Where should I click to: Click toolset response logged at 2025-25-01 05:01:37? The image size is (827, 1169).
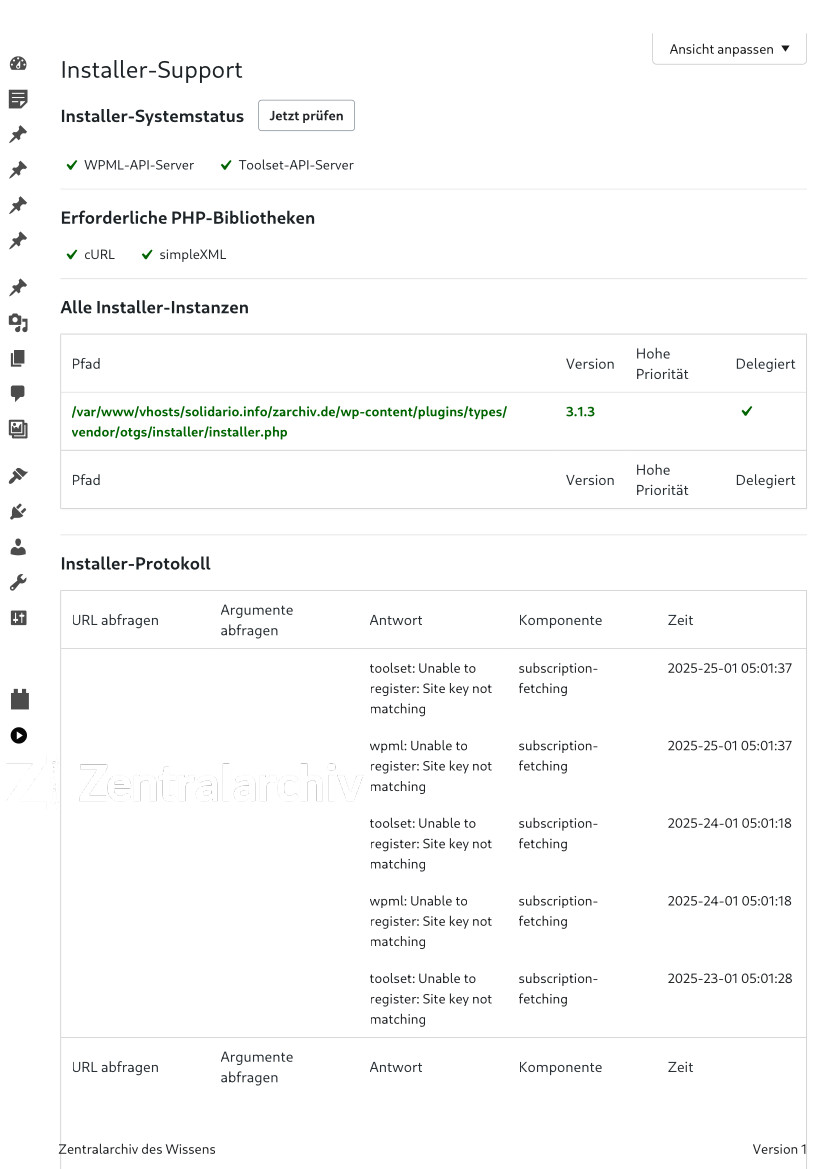coord(431,688)
